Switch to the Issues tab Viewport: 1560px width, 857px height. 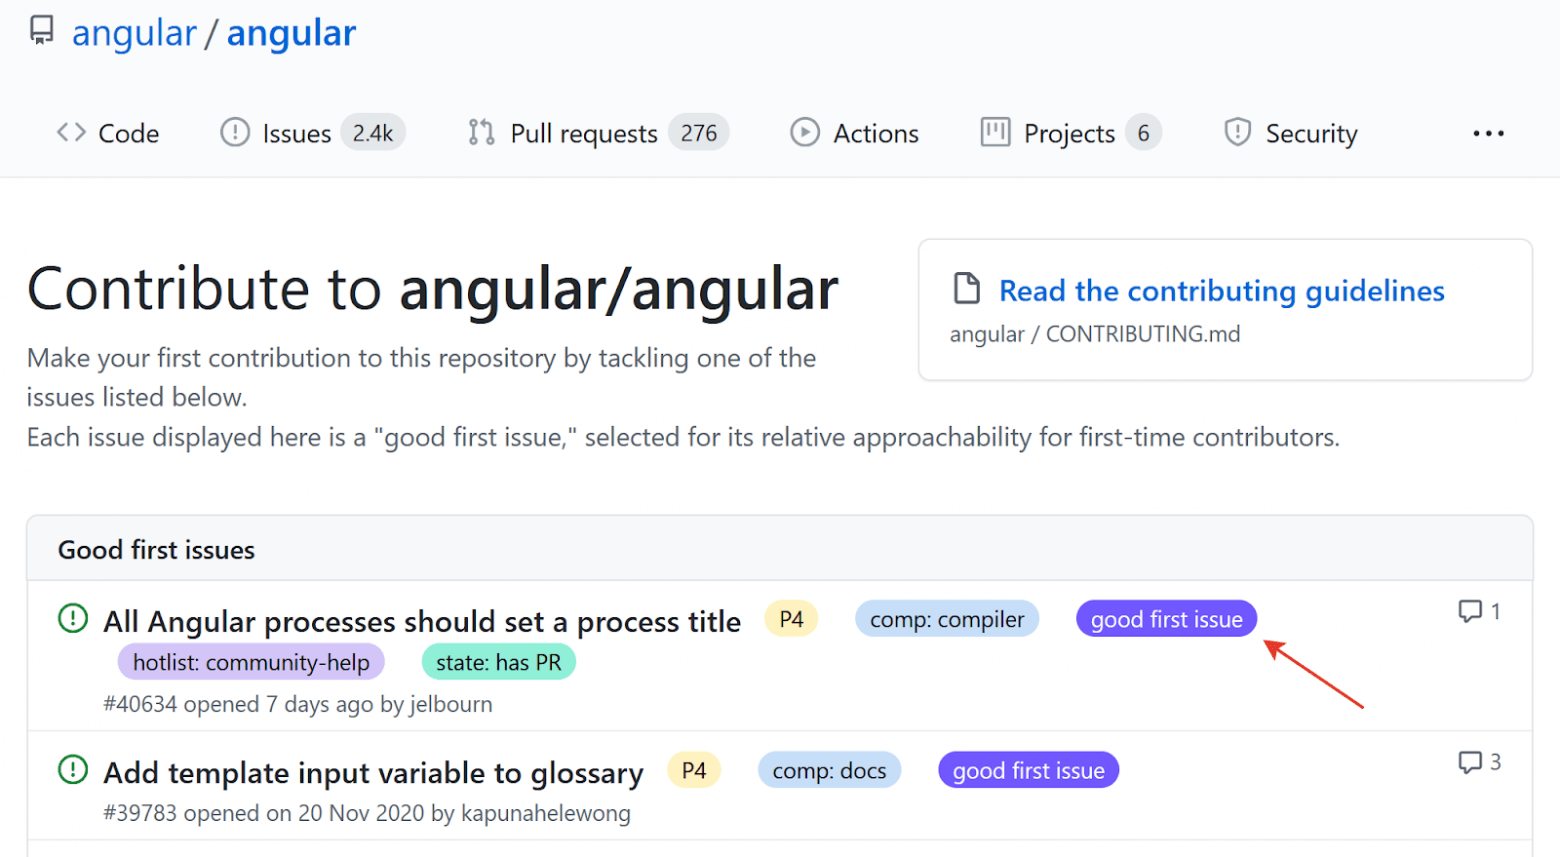click(296, 133)
